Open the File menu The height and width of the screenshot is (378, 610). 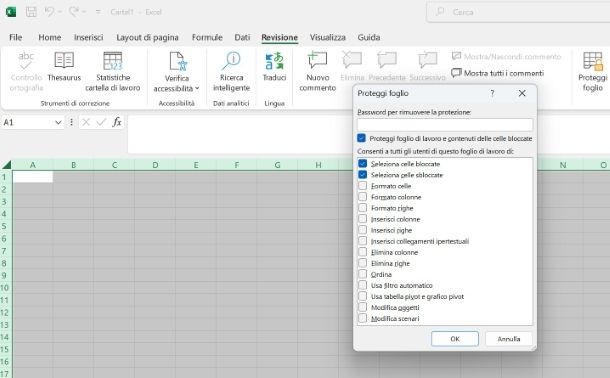[x=16, y=37]
